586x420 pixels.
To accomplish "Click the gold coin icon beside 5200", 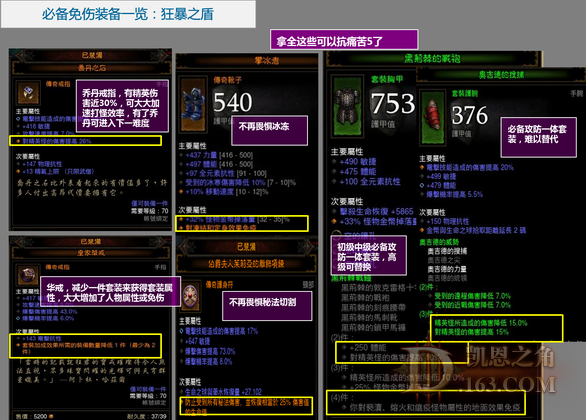I will (x=51, y=416).
